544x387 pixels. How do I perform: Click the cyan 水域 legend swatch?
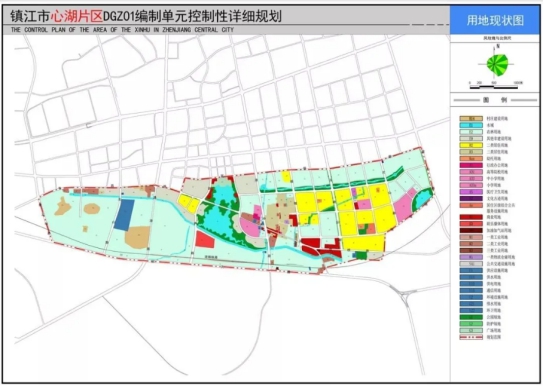pos(471,125)
